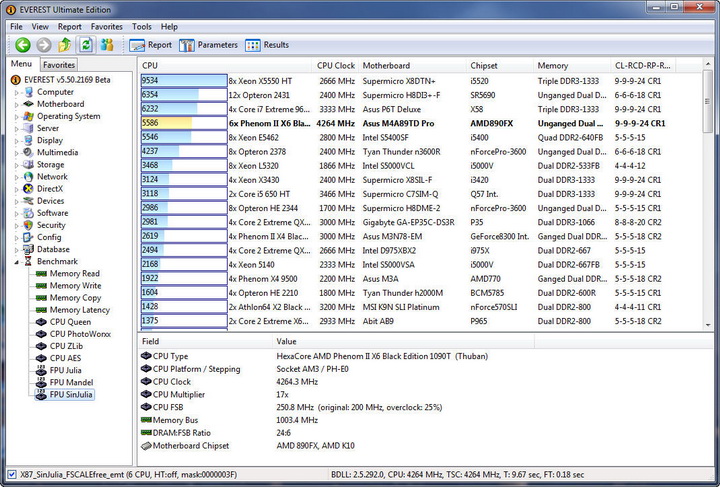This screenshot has width=720, height=487.
Task: Click the highlighted 5586 score bar
Action: pos(184,123)
